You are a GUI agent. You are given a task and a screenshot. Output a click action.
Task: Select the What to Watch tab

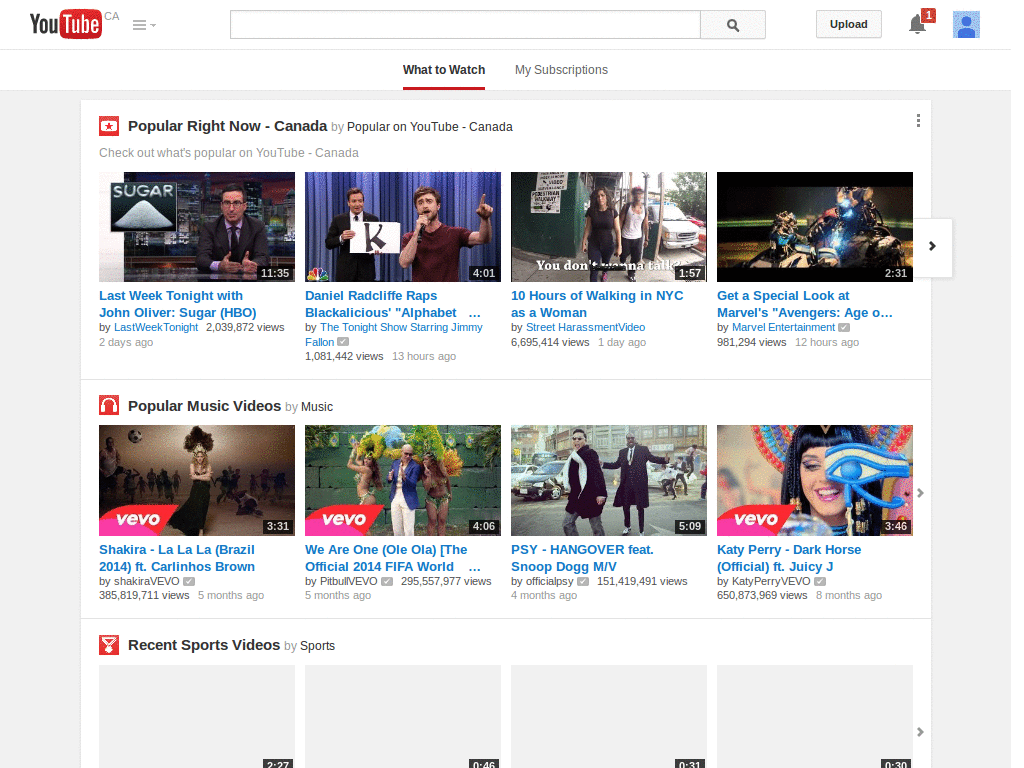click(x=444, y=70)
